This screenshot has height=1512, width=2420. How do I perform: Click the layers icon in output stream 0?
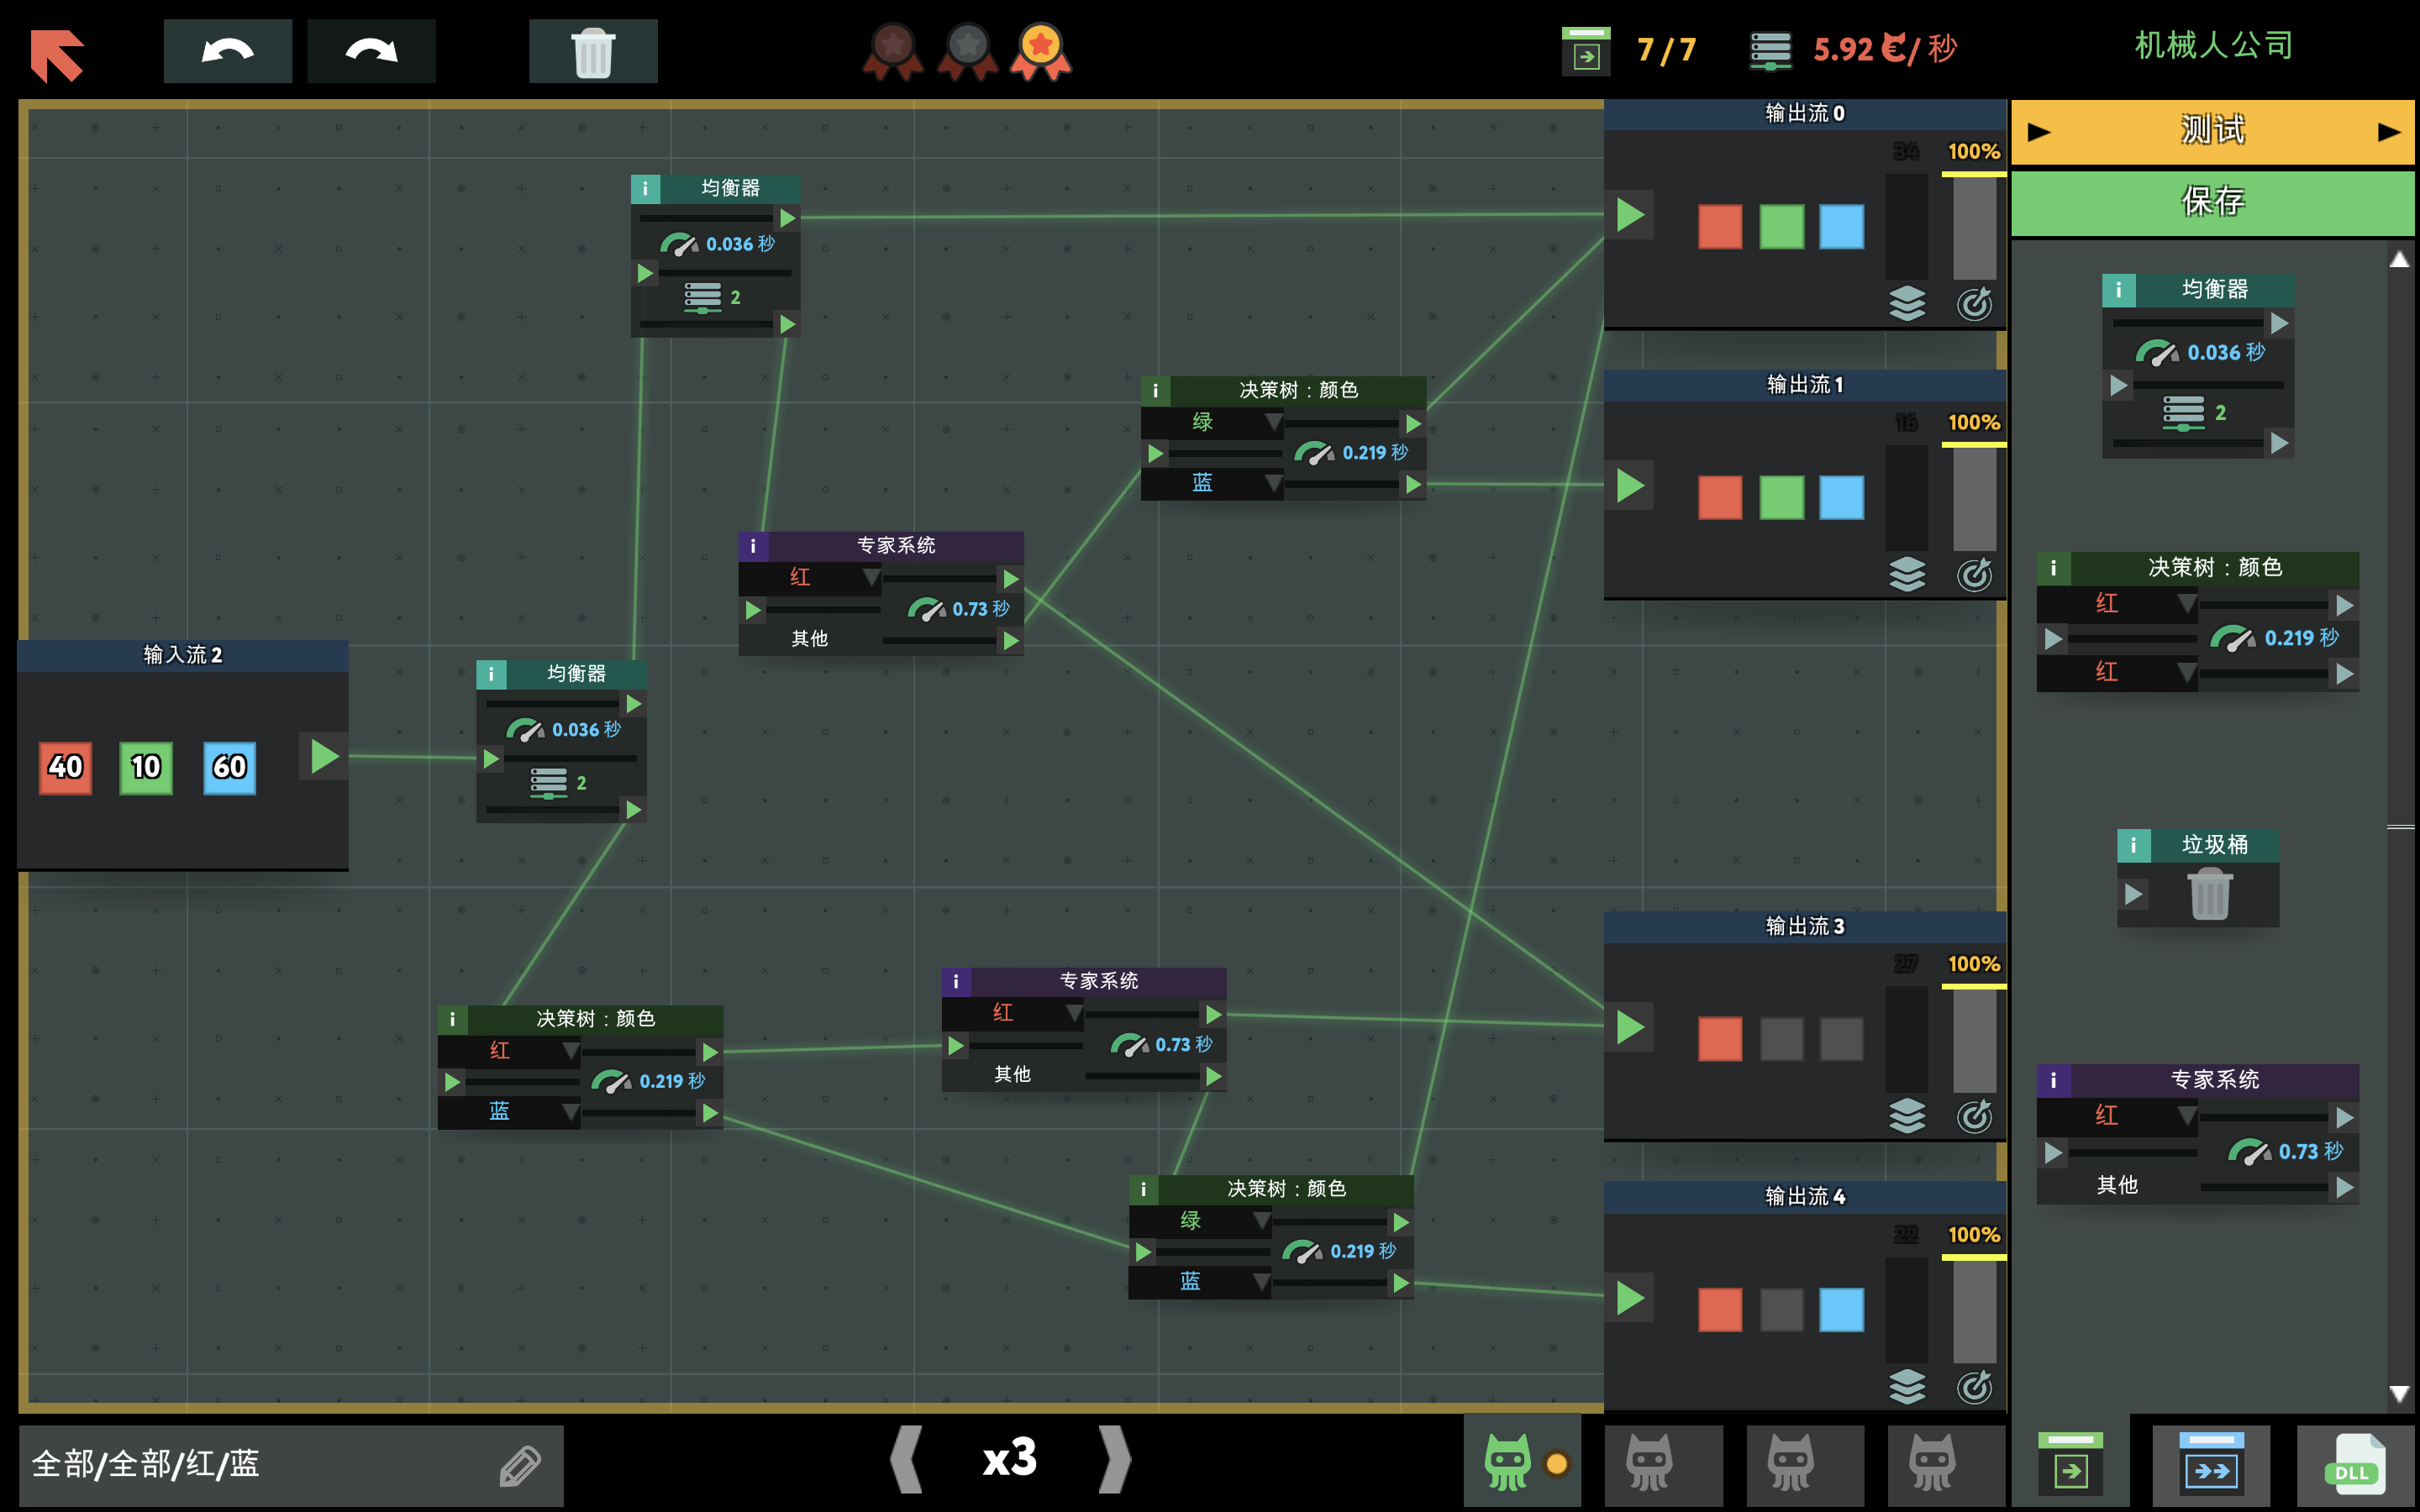click(1907, 303)
